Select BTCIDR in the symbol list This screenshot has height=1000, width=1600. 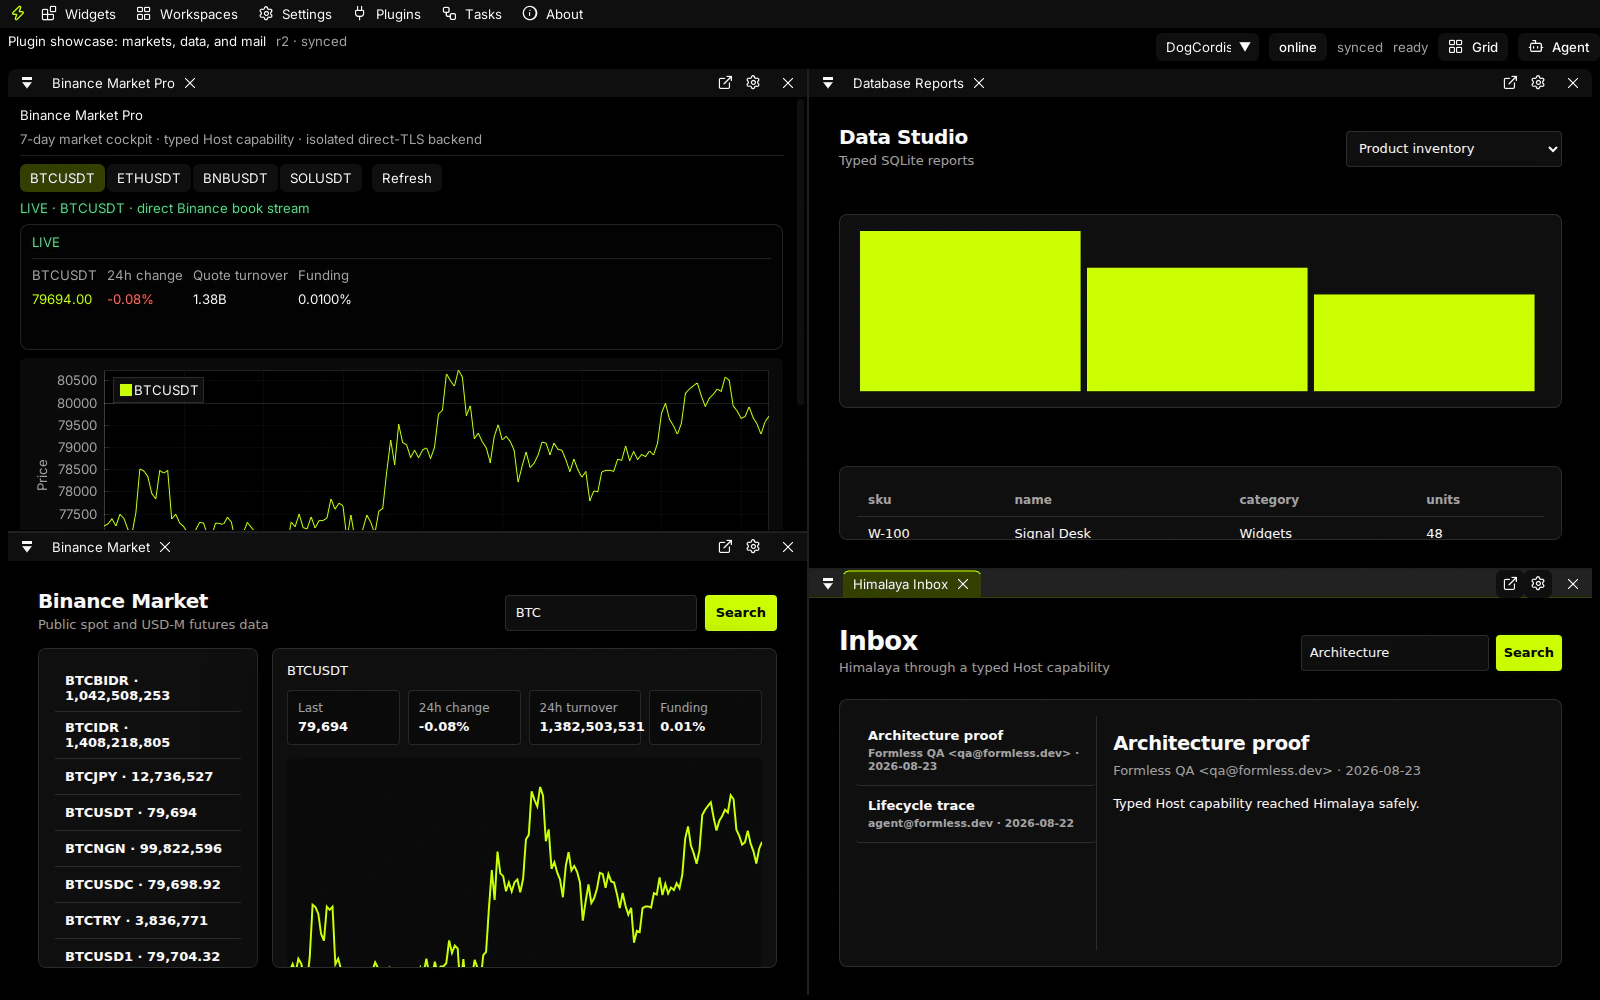tap(148, 735)
